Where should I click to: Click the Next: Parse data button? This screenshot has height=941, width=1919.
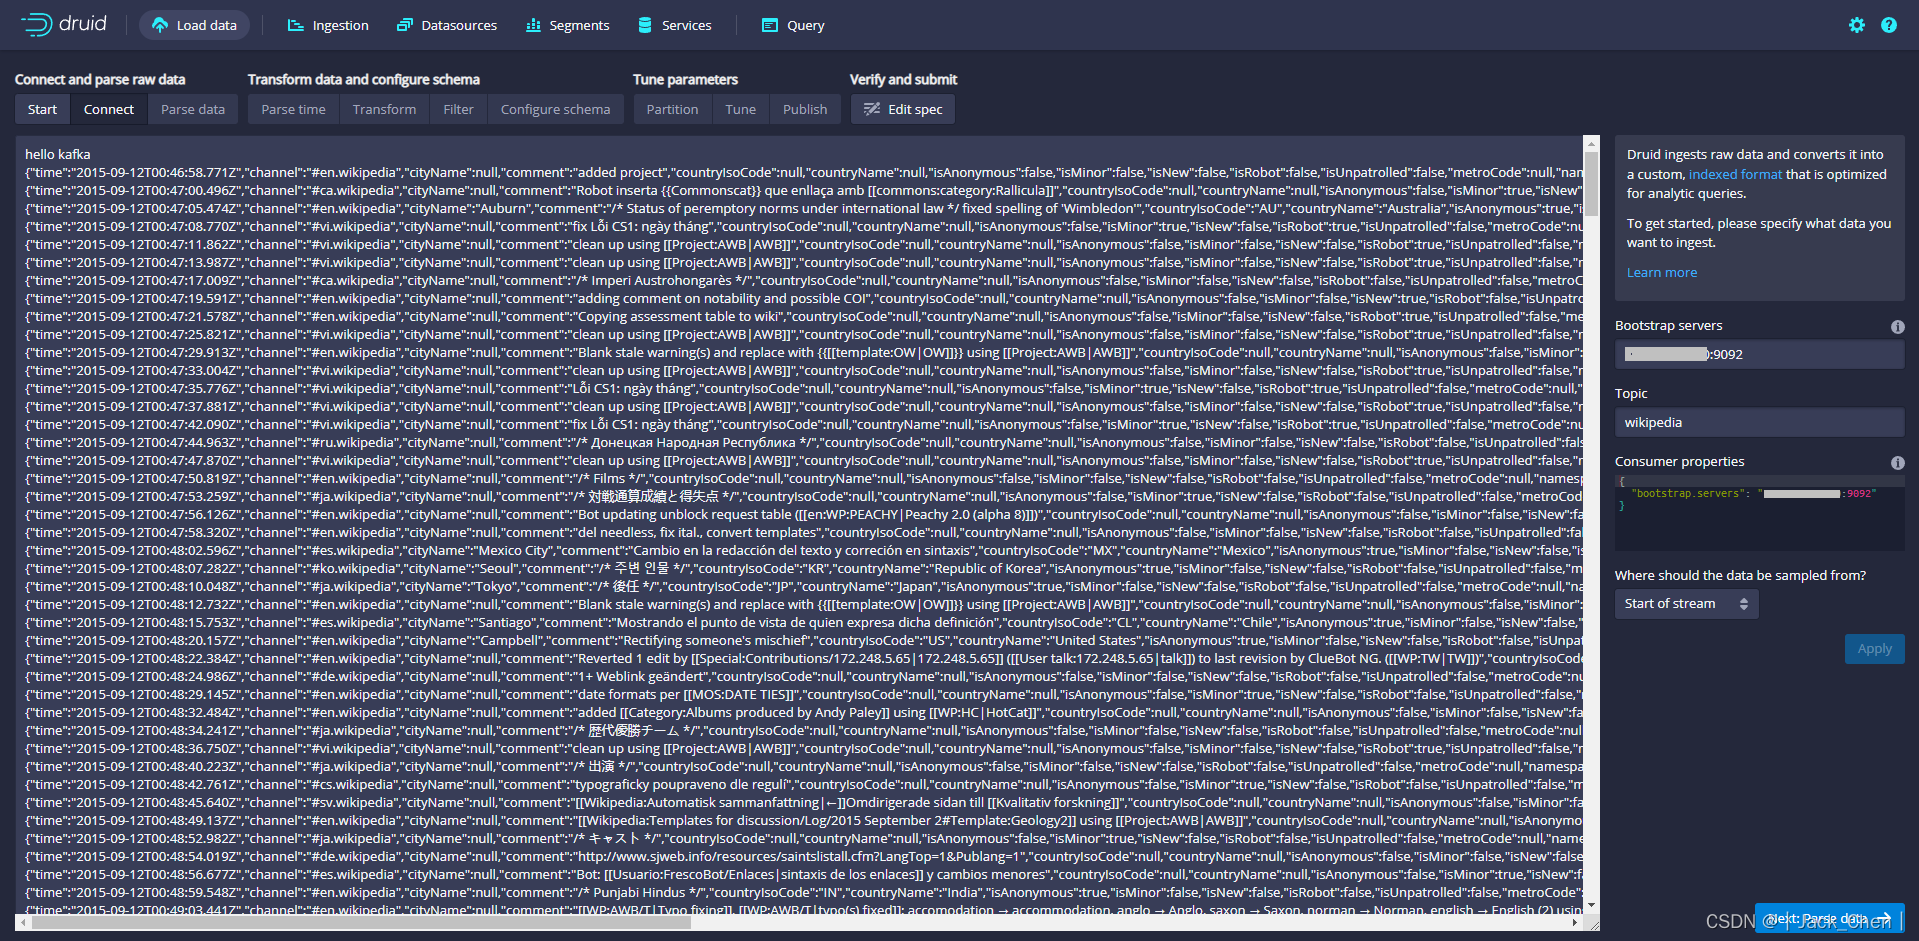pyautogui.click(x=1829, y=918)
